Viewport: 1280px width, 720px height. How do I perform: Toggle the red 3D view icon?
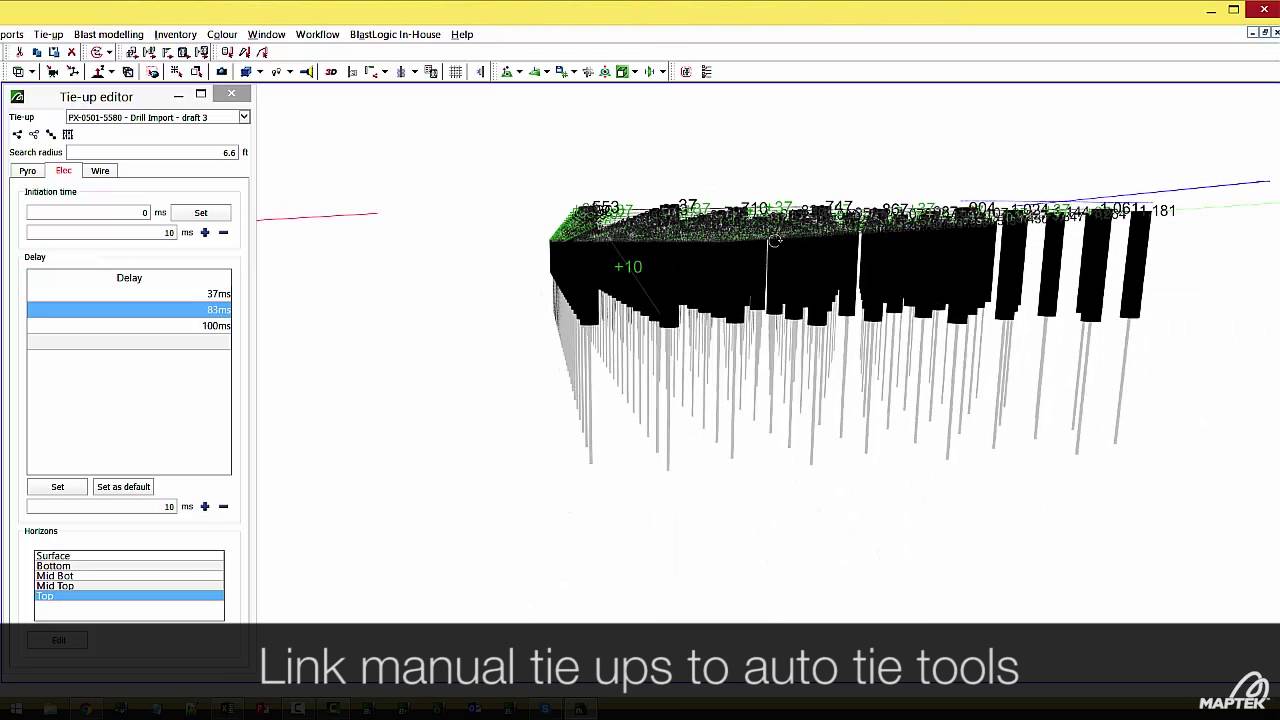pyautogui.click(x=331, y=72)
